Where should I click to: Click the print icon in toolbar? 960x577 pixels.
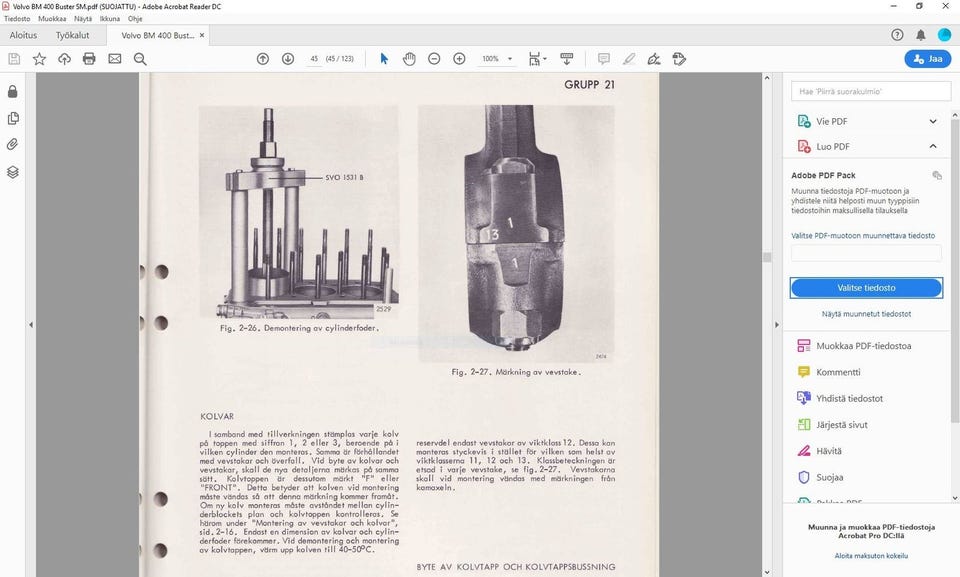click(x=89, y=59)
